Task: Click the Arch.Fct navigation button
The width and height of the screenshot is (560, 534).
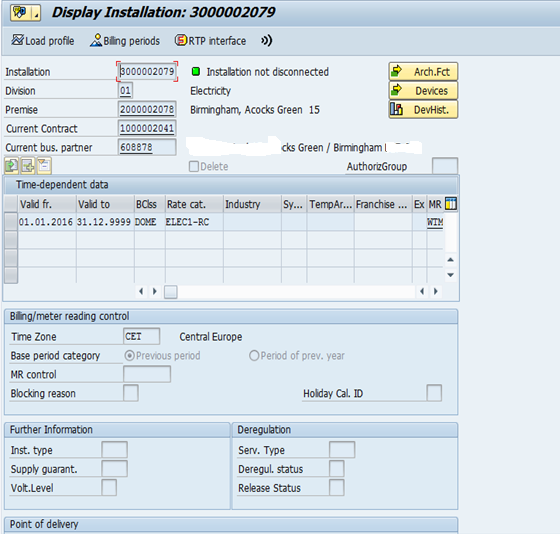Action: point(423,72)
